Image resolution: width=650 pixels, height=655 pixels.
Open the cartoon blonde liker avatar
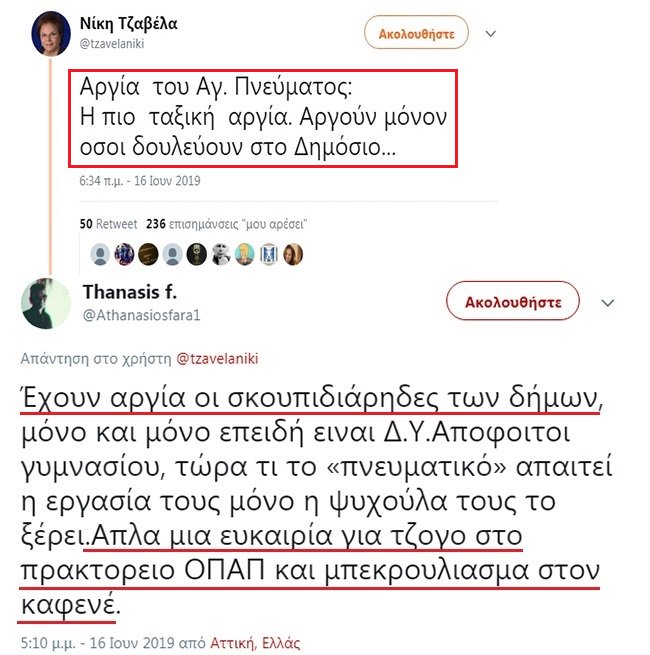point(245,254)
